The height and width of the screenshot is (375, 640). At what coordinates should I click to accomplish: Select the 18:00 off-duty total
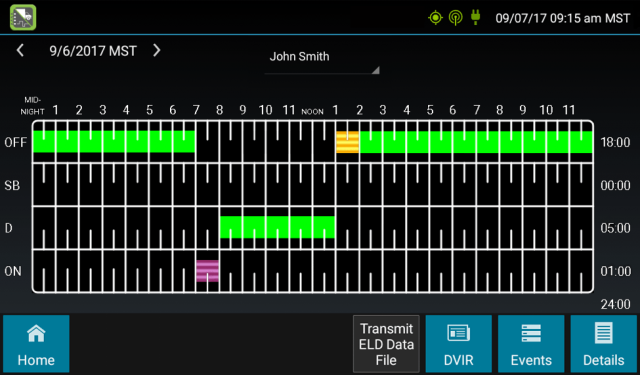[616, 142]
